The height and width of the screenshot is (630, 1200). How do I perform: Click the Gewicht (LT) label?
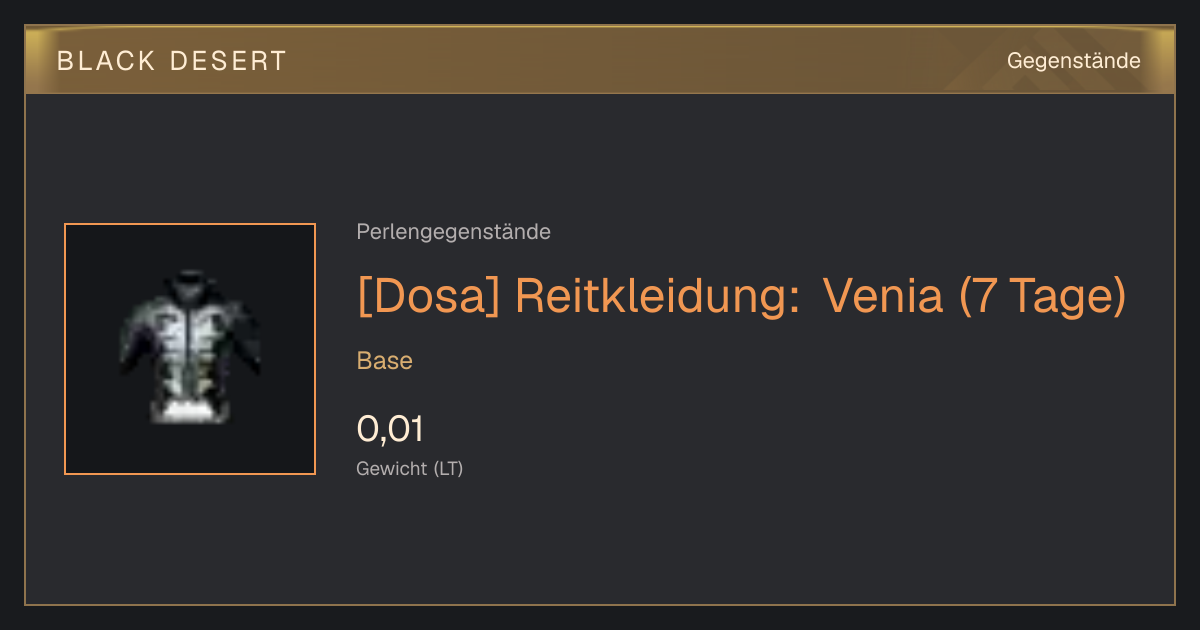[410, 468]
